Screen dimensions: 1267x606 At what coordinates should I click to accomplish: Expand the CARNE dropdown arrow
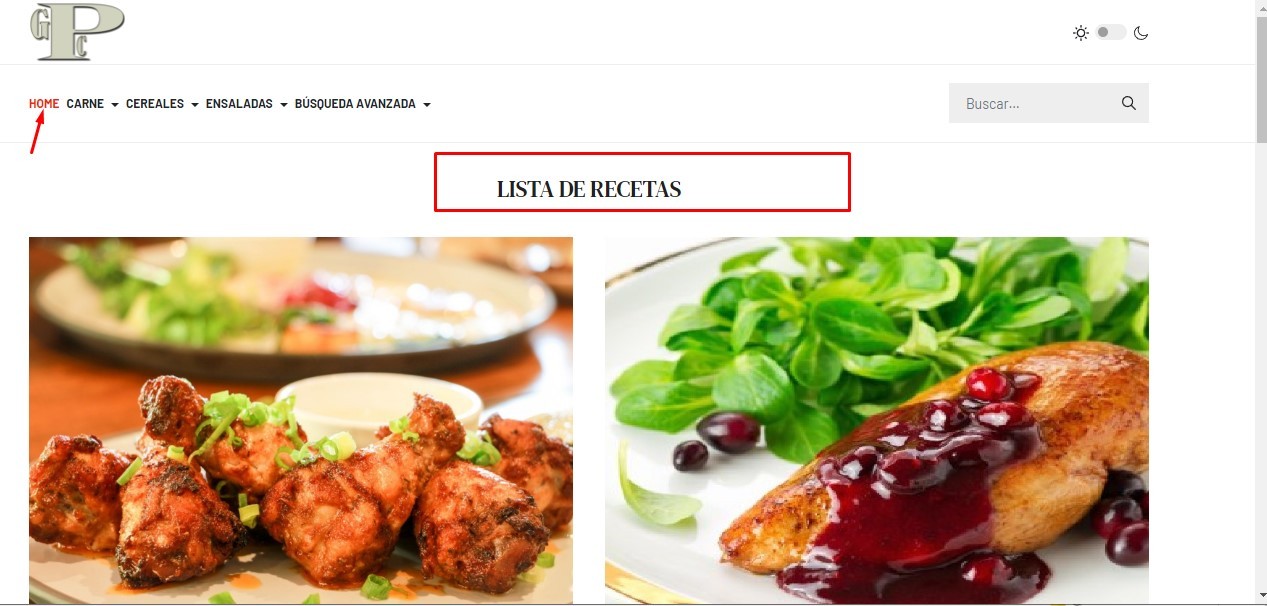coord(115,105)
